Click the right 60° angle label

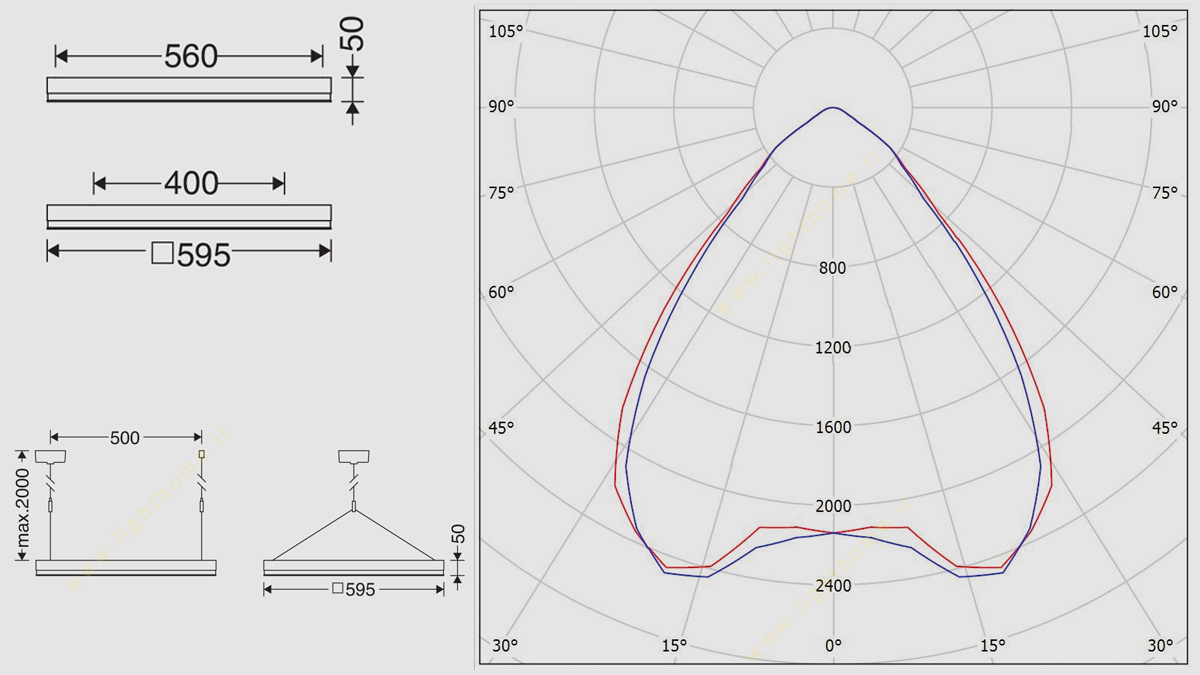1165,293
